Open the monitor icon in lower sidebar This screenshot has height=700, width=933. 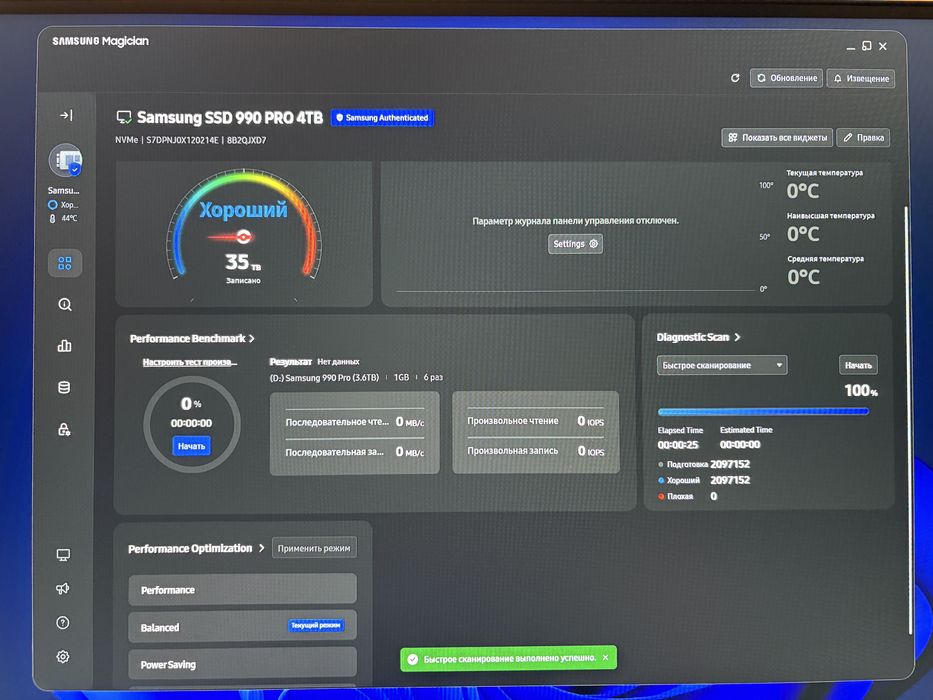[x=63, y=555]
